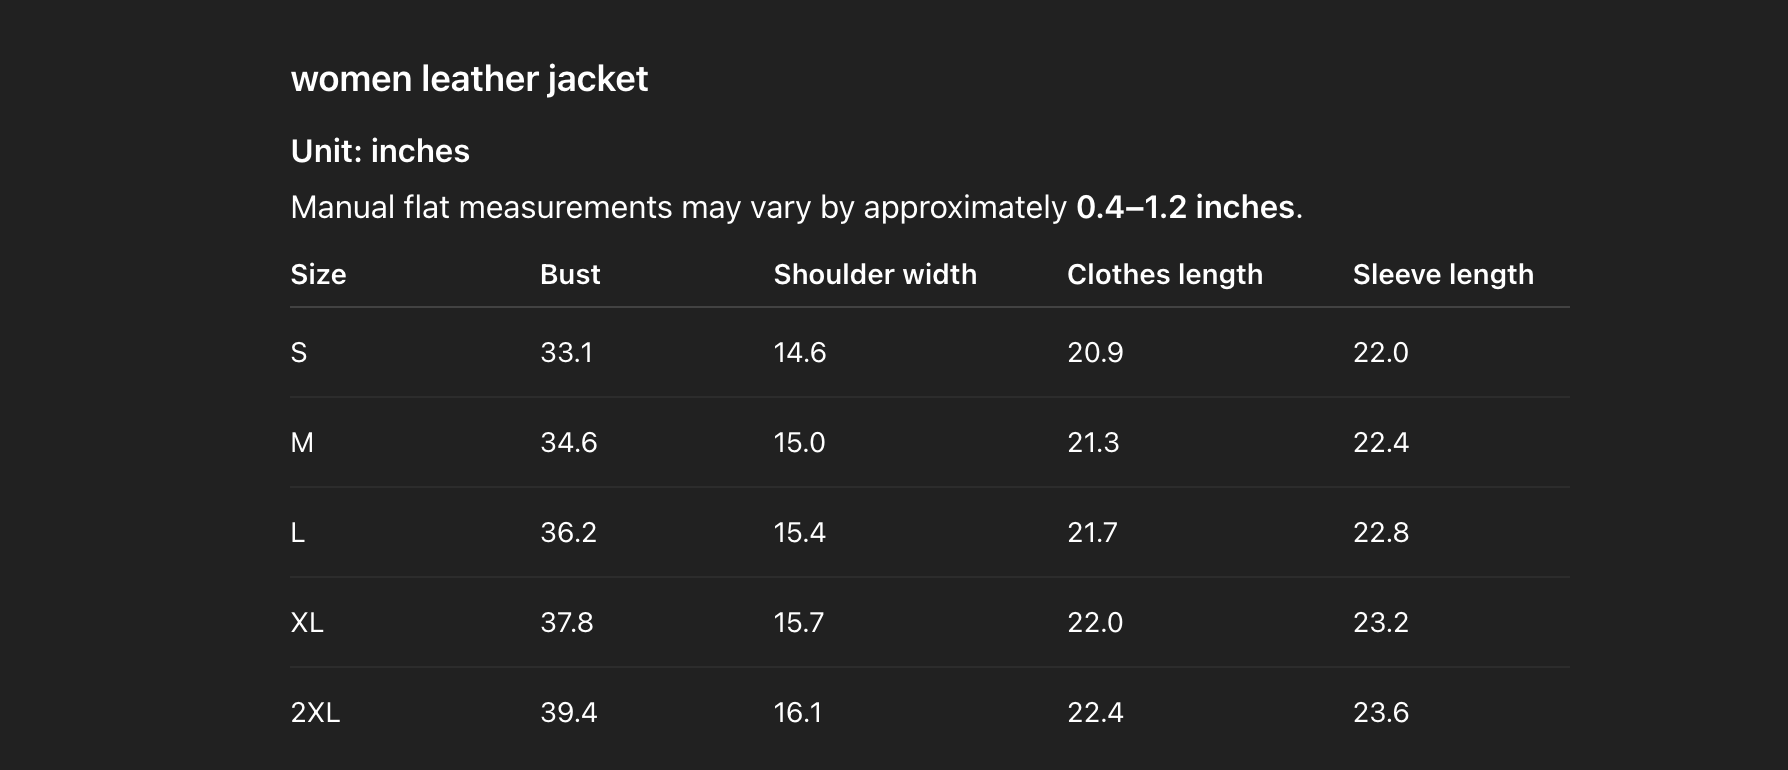Select the M size row label

tap(302, 443)
